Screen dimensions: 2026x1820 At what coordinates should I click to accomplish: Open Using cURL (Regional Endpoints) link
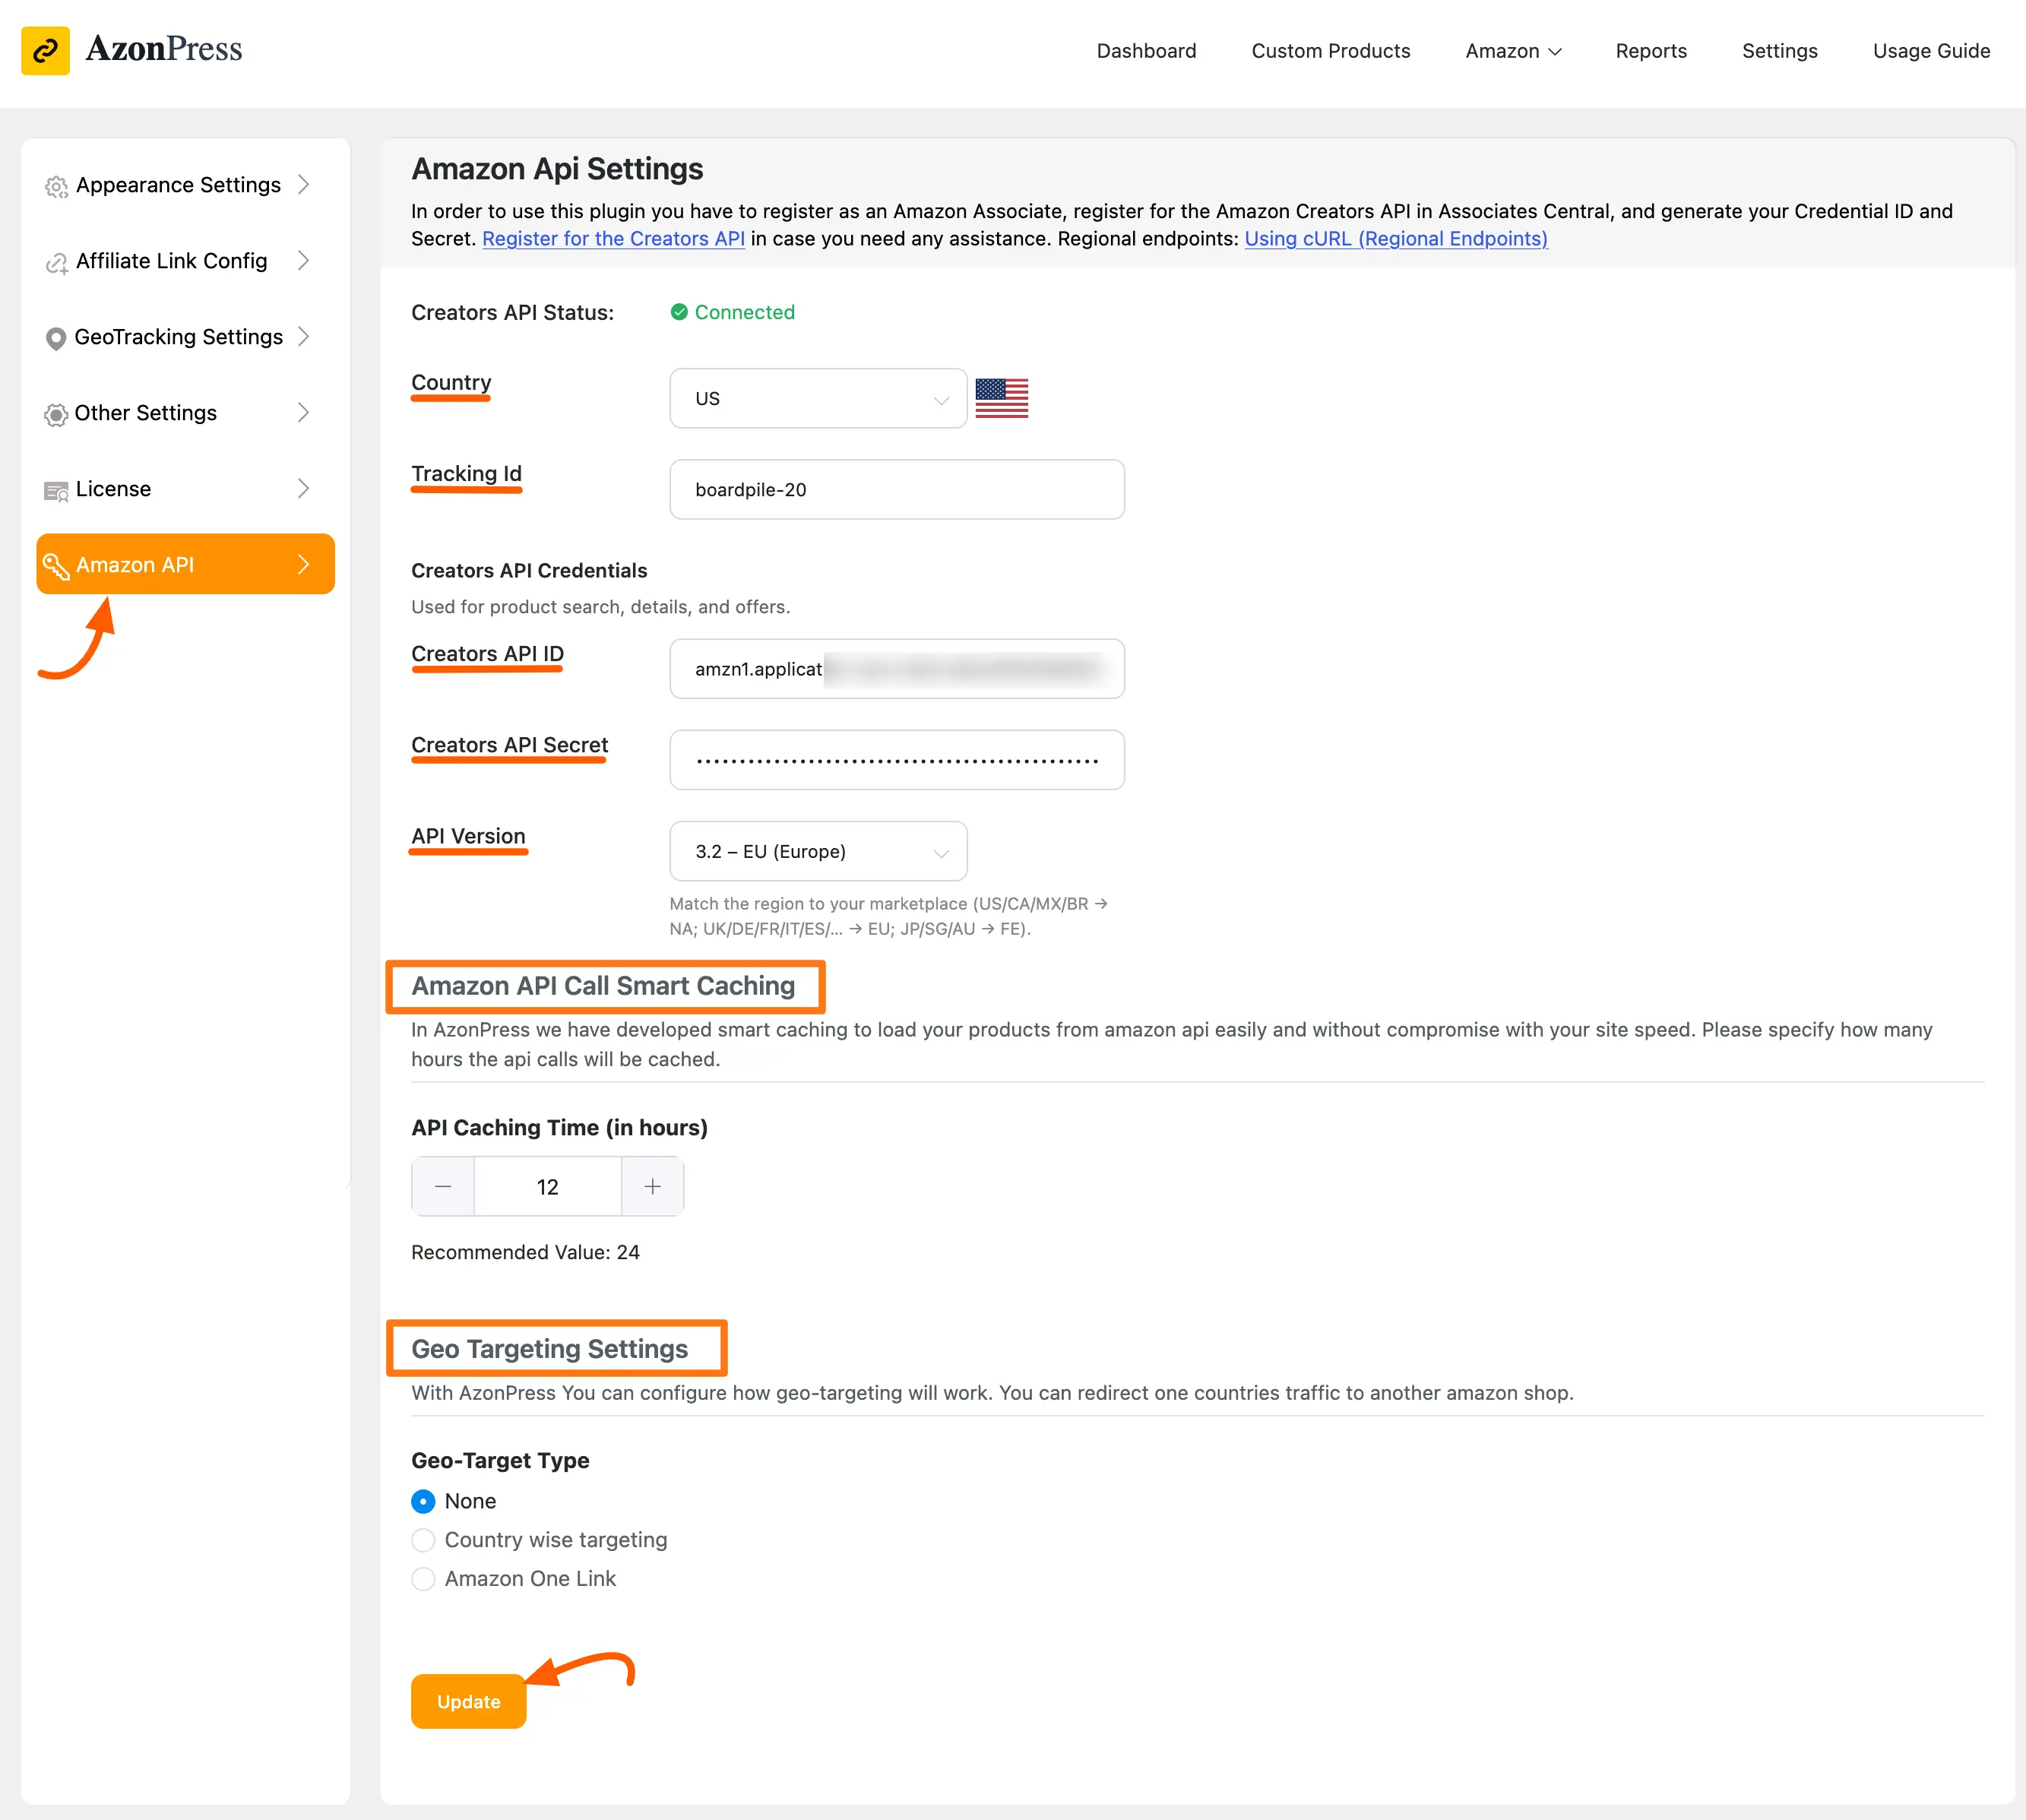coord(1396,239)
